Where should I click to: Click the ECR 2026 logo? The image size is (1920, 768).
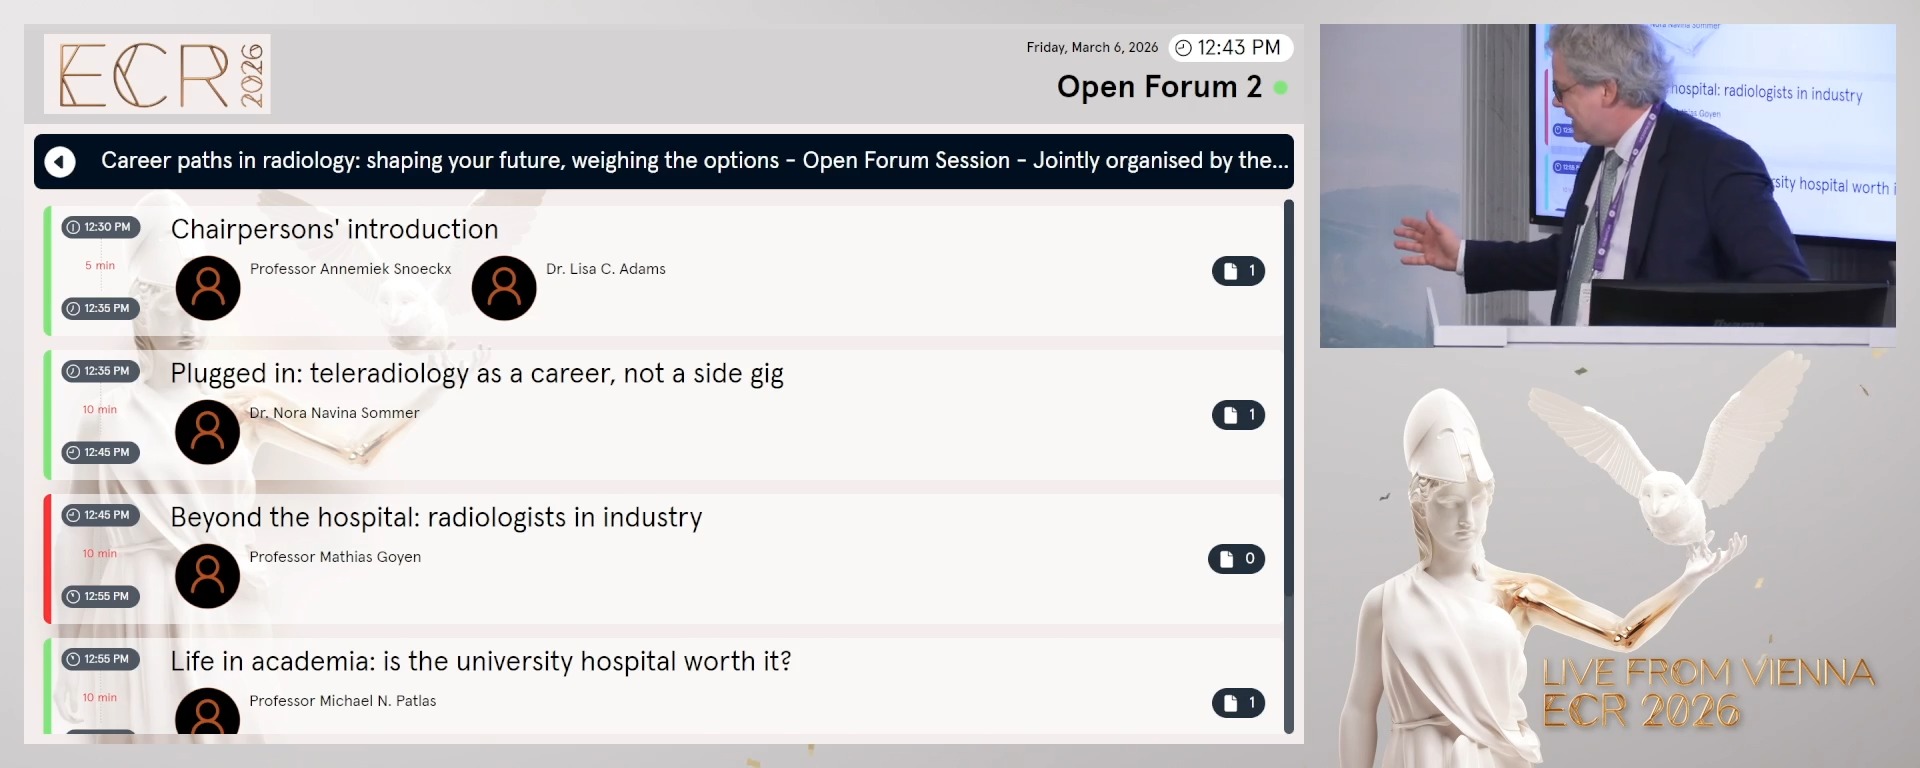coord(157,74)
